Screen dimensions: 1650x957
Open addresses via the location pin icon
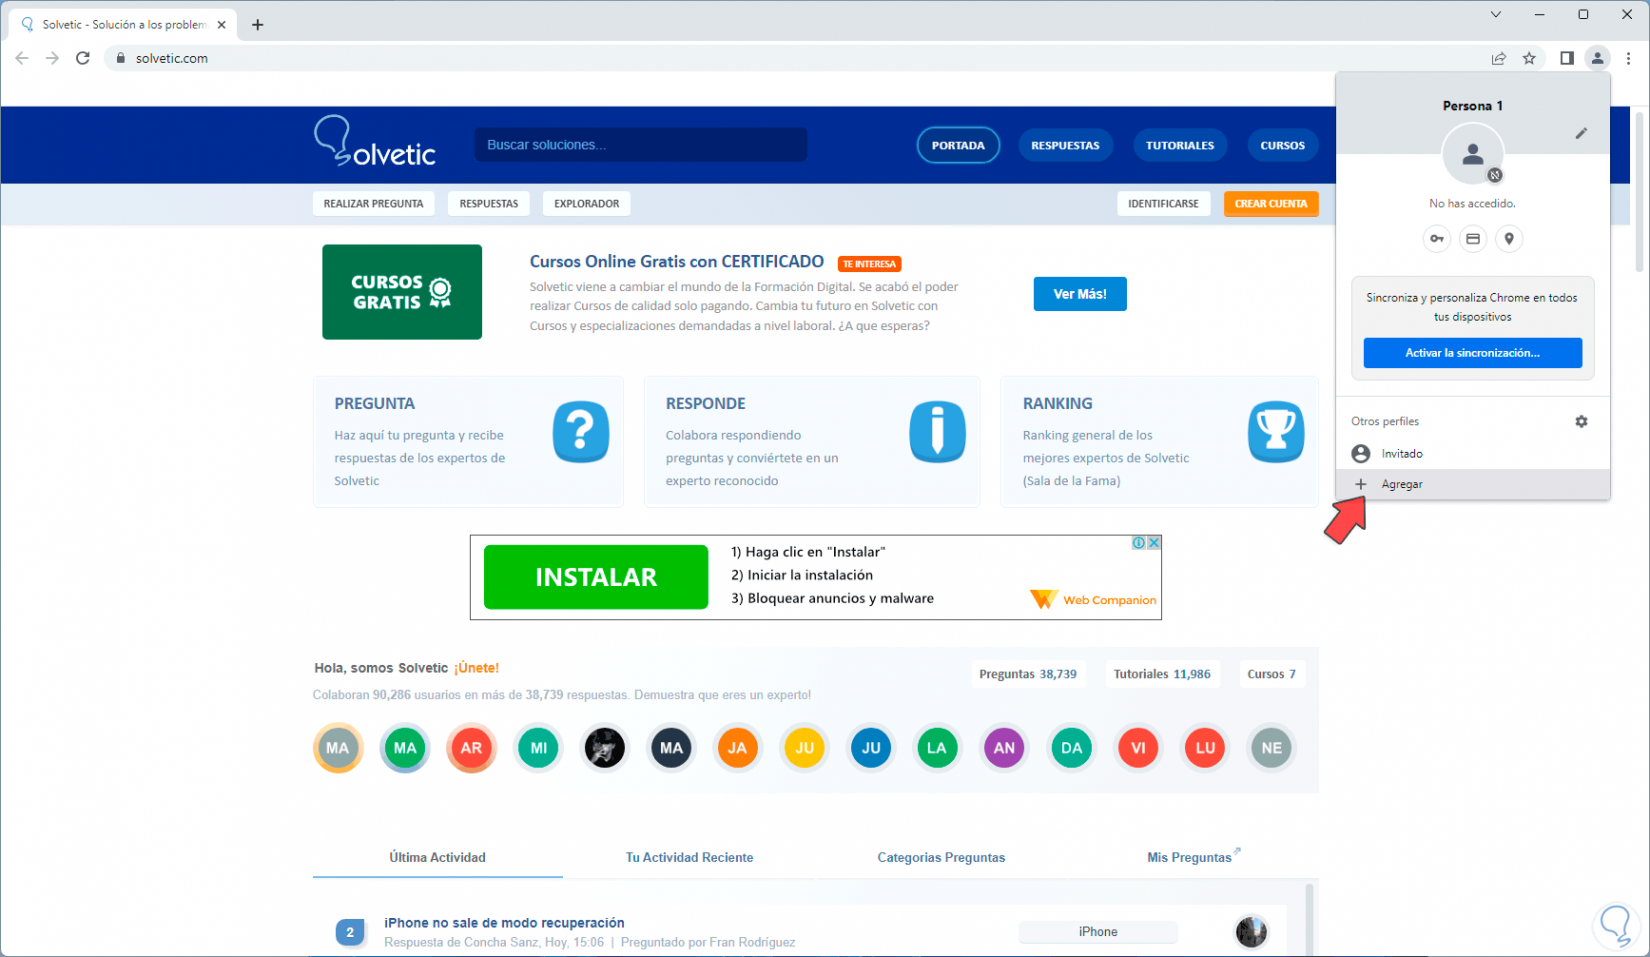pyautogui.click(x=1509, y=239)
